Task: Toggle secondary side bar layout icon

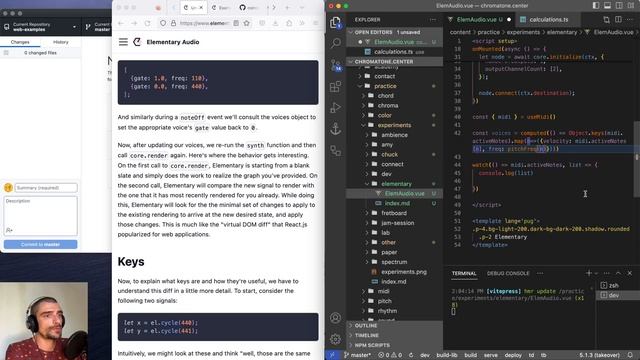Action: pyautogui.click(x=619, y=6)
